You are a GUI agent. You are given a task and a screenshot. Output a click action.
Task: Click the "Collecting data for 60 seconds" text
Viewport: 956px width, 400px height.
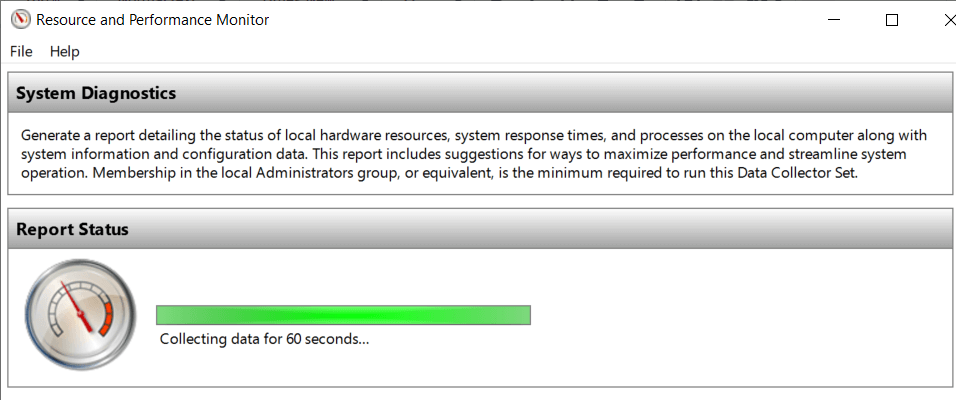(x=265, y=339)
